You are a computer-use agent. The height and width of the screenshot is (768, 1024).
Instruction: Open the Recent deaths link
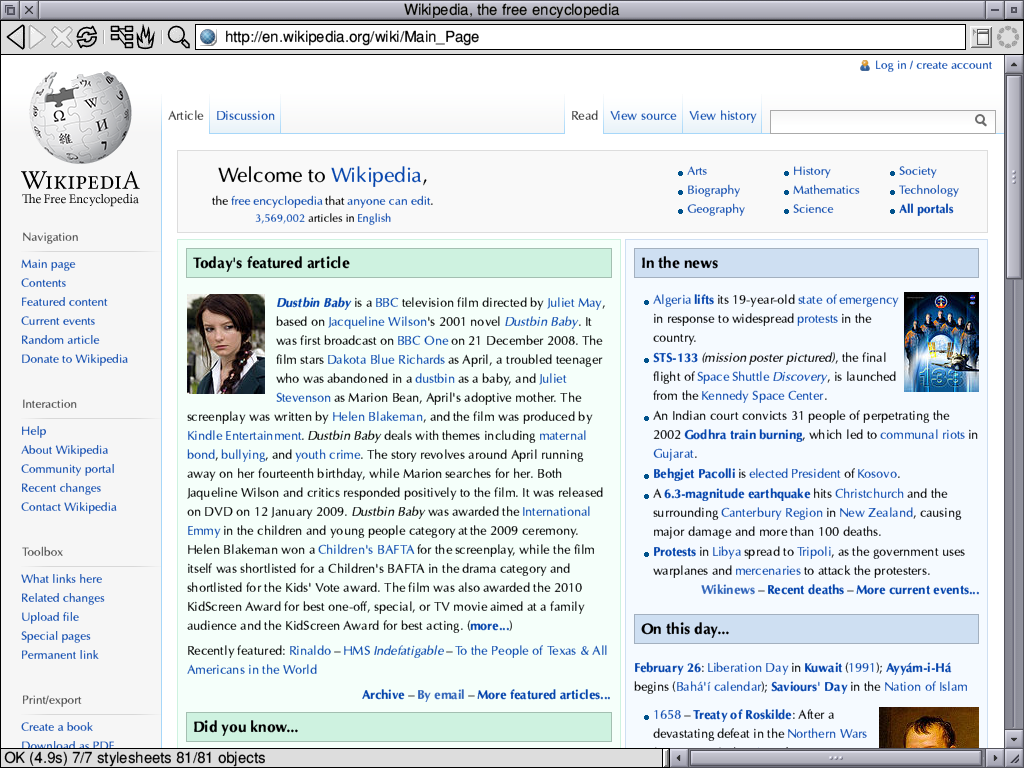pos(805,590)
